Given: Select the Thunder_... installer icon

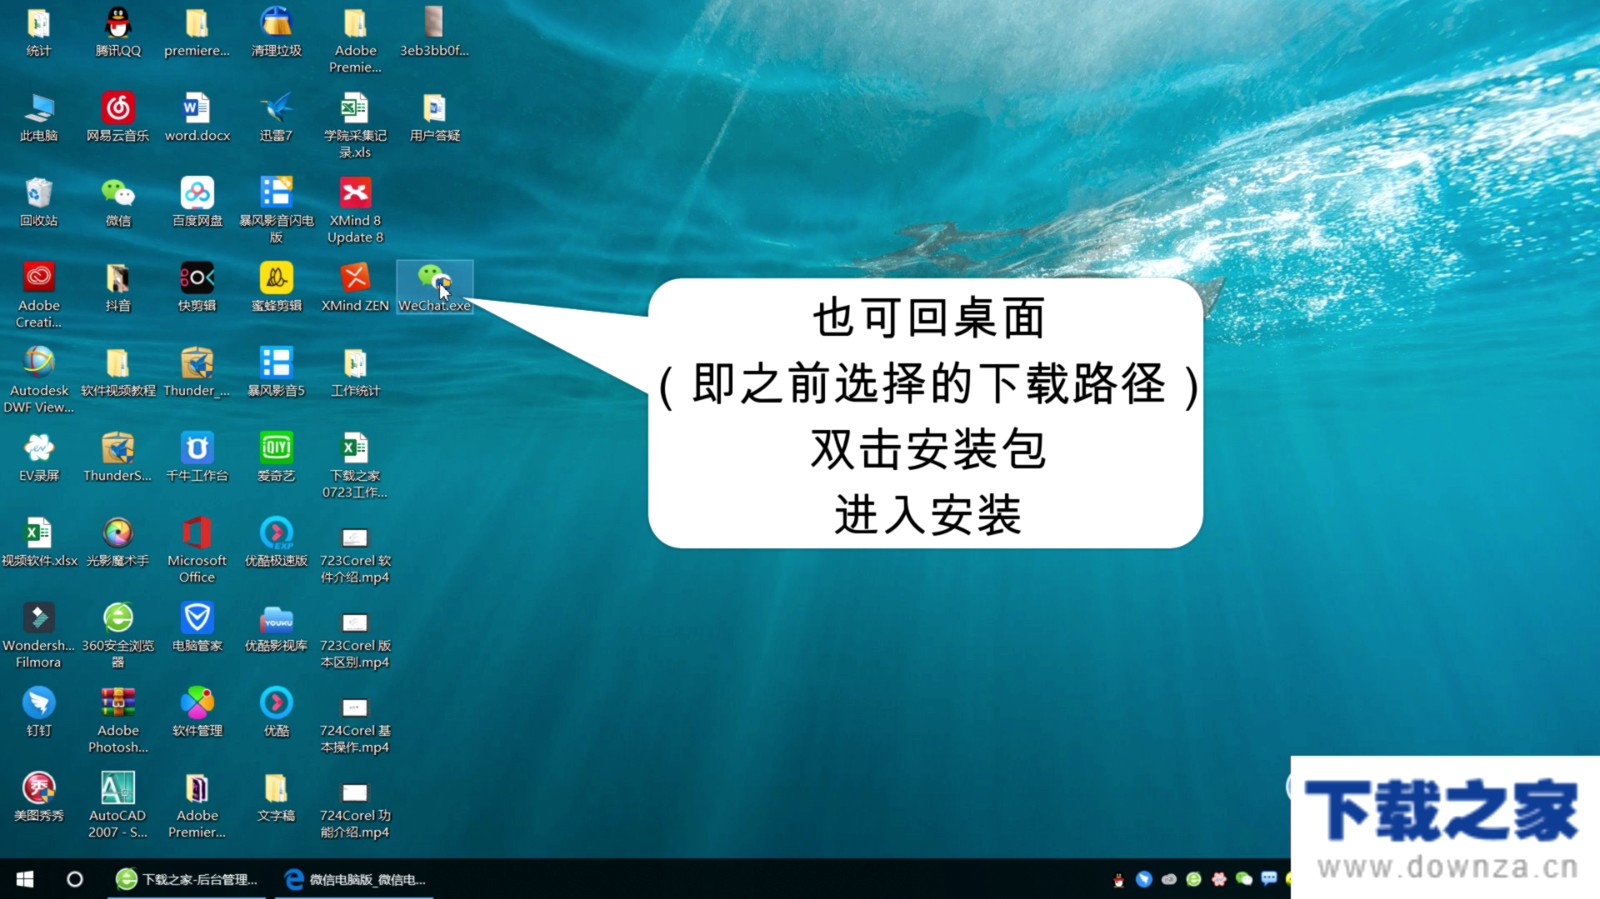Looking at the screenshot, I should [x=197, y=371].
